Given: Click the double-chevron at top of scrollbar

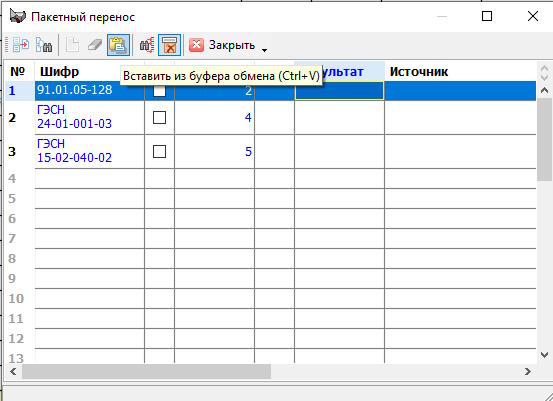Looking at the screenshot, I should (544, 72).
